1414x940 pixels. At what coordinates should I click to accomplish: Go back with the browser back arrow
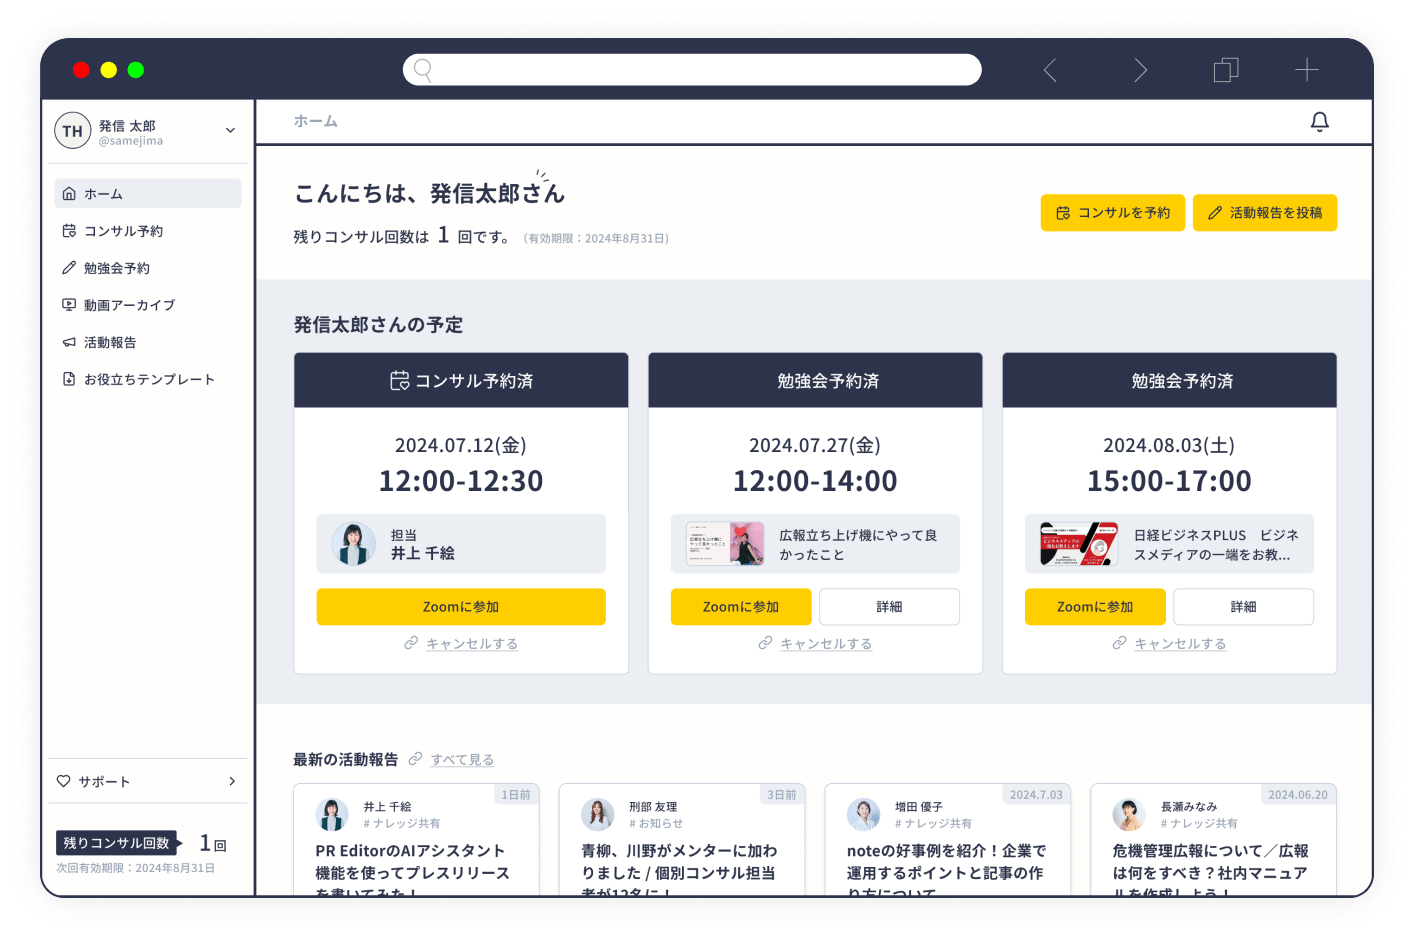pos(1050,70)
